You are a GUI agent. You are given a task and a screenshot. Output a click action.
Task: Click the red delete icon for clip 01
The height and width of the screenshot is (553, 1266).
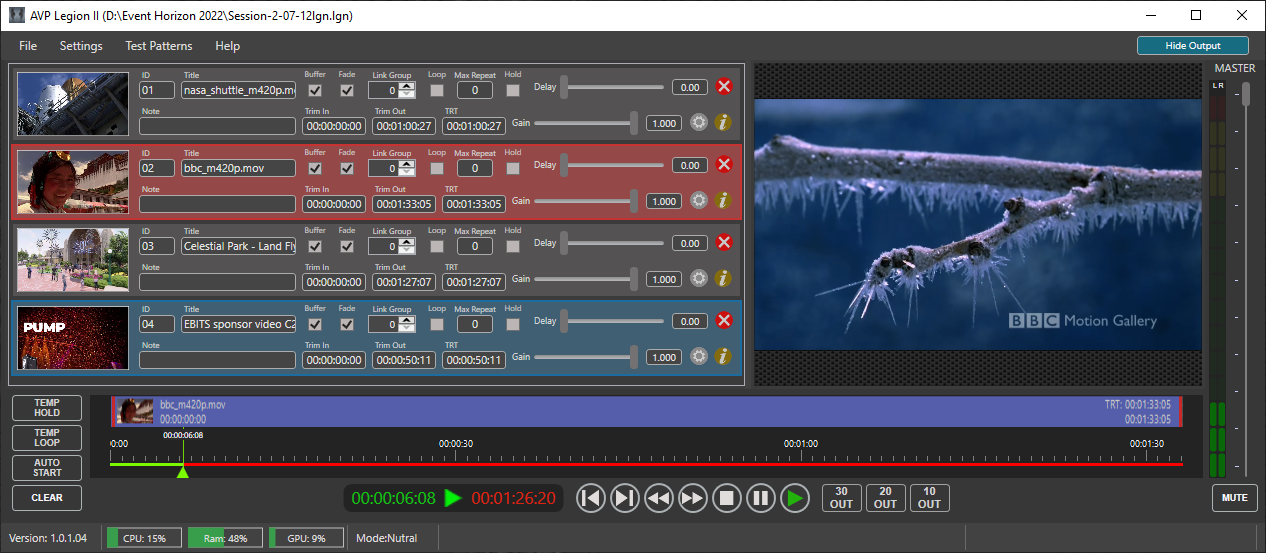725,87
